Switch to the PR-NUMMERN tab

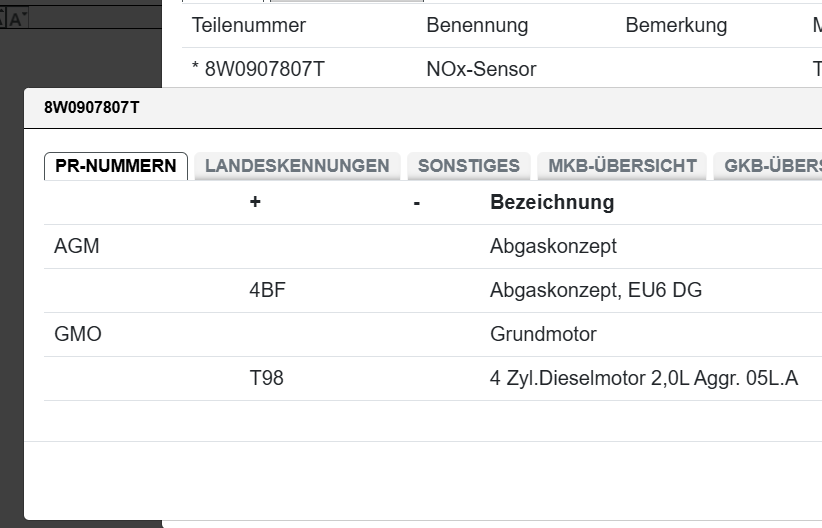[x=115, y=166]
